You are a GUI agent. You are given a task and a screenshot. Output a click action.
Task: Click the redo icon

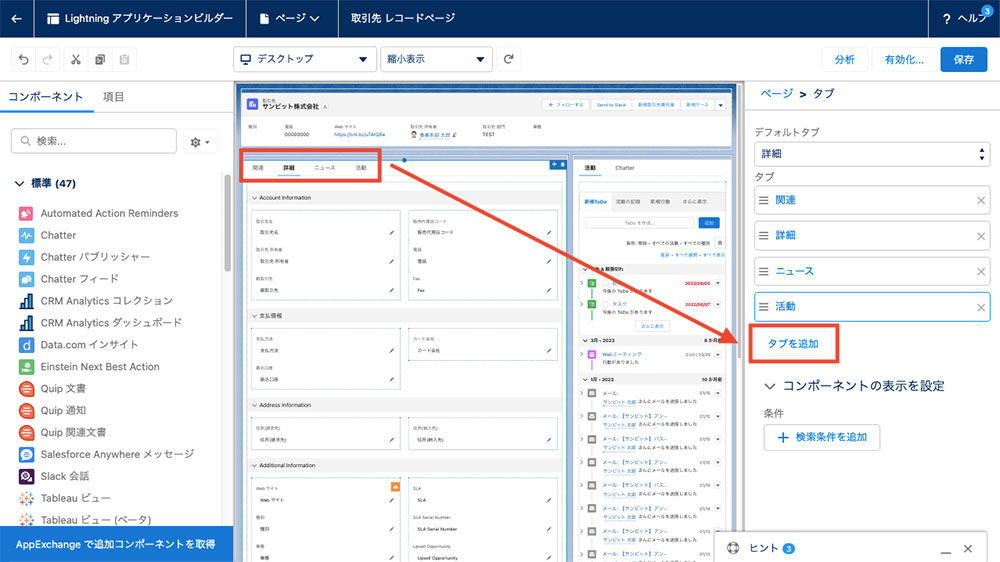pyautogui.click(x=47, y=59)
